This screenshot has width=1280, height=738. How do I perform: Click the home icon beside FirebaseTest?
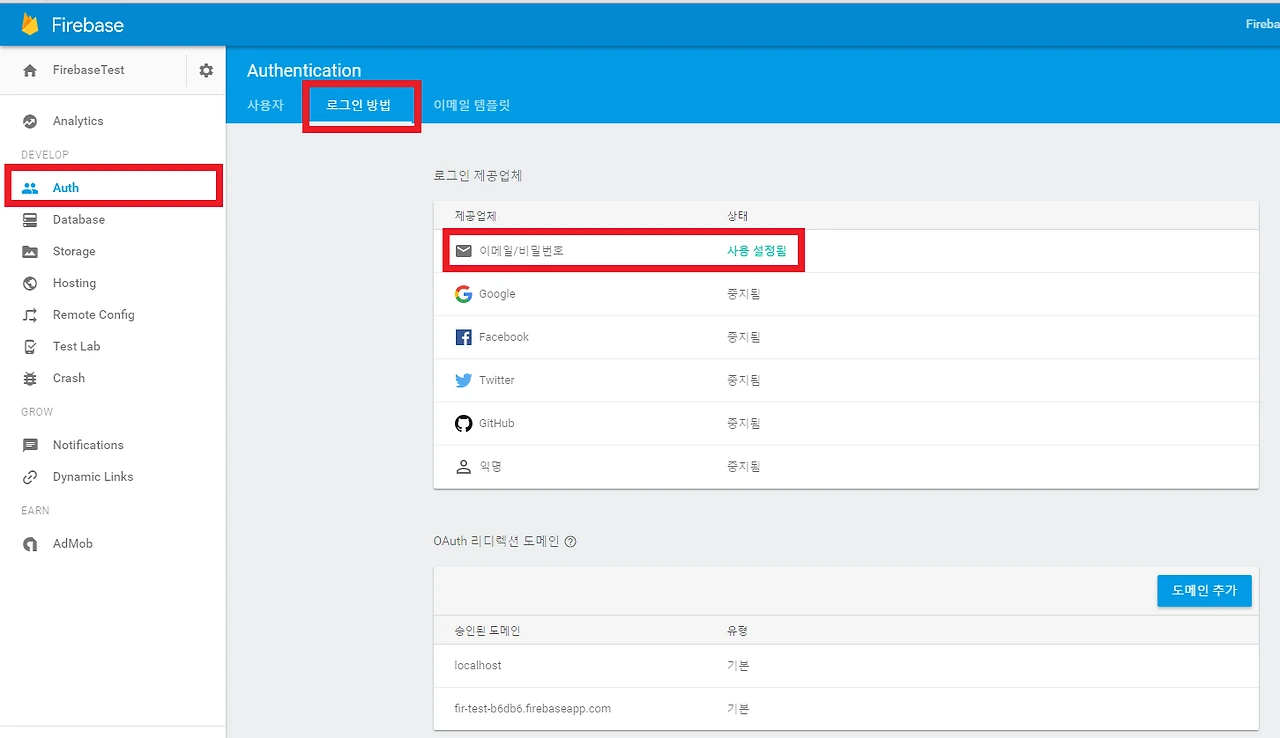tap(30, 70)
